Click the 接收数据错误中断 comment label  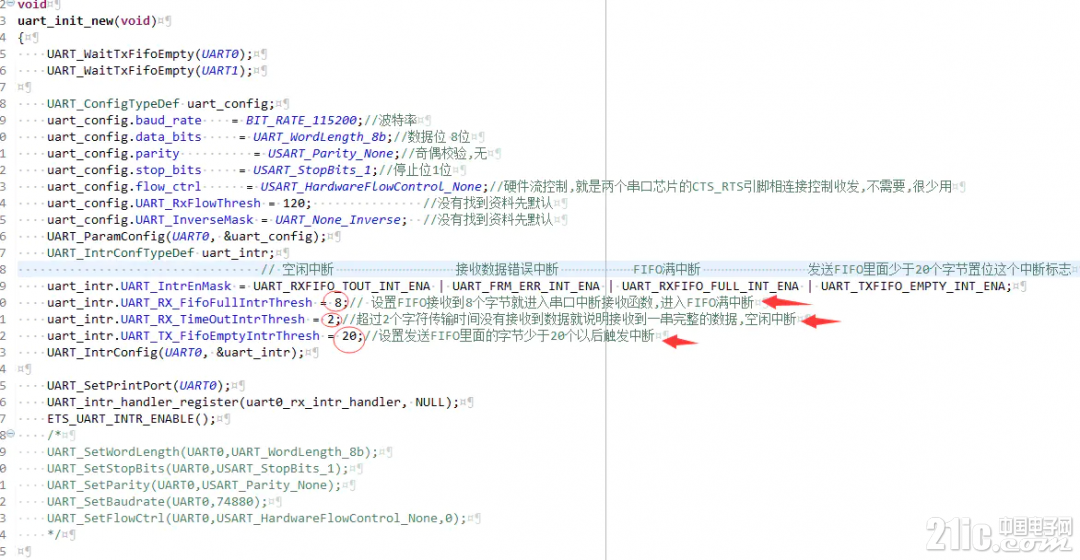click(x=506, y=269)
